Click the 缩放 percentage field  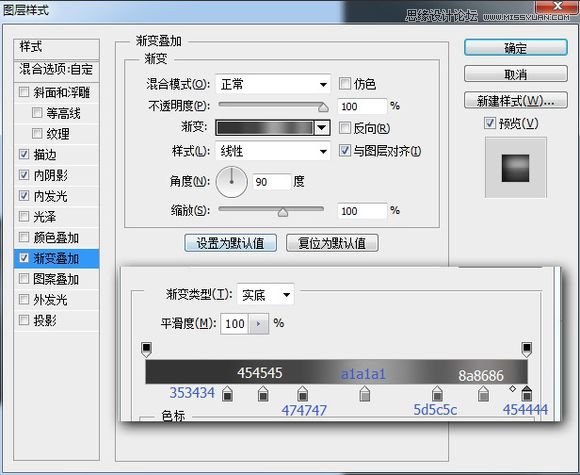(362, 211)
